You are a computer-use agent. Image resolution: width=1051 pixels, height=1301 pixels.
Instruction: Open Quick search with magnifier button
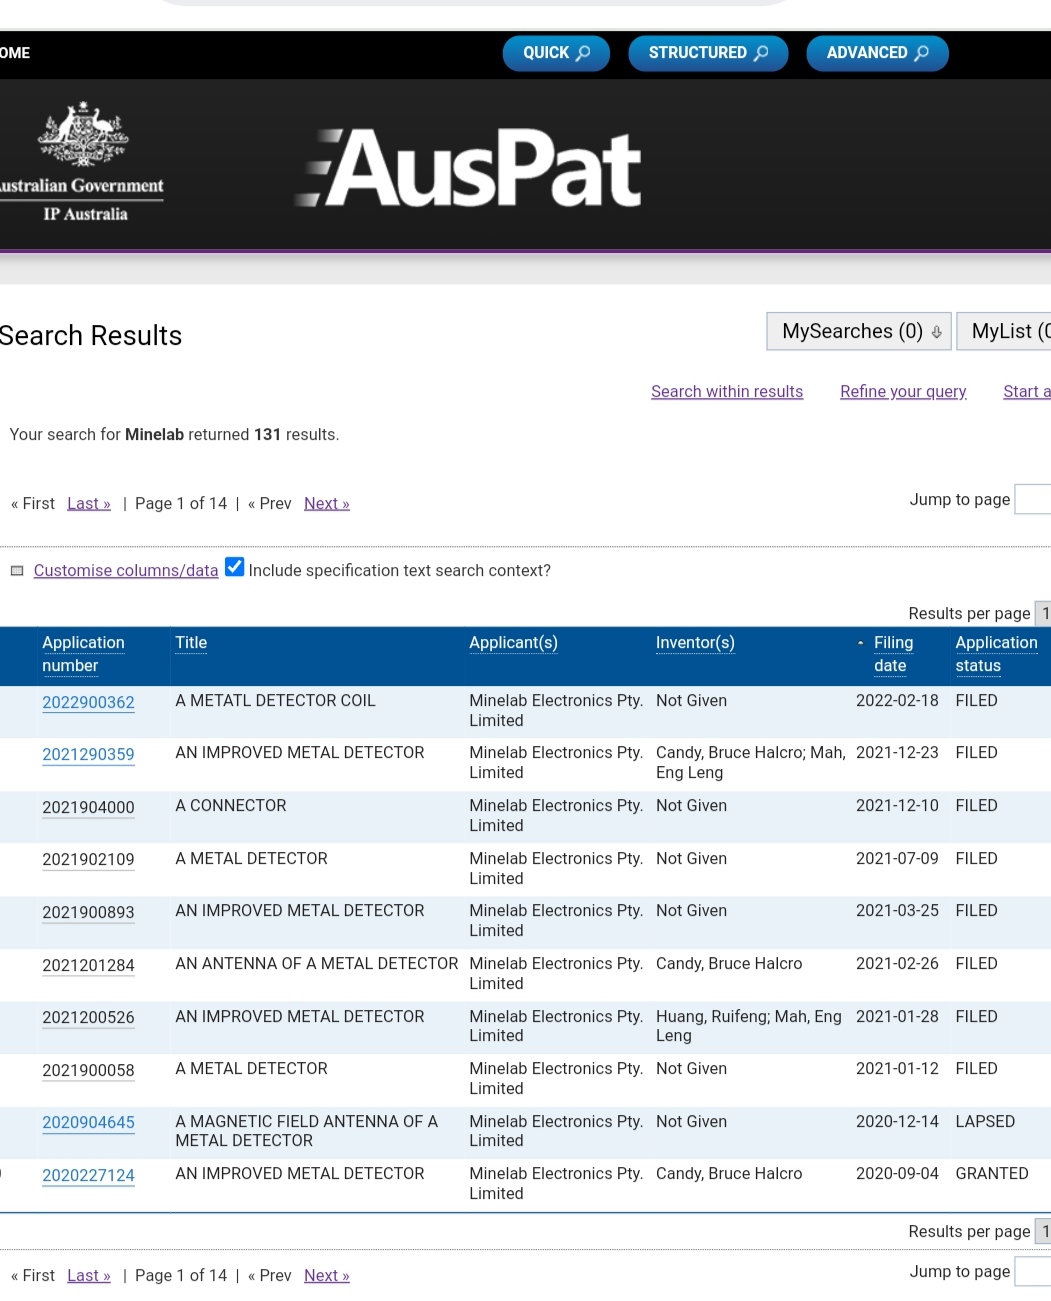click(x=556, y=53)
